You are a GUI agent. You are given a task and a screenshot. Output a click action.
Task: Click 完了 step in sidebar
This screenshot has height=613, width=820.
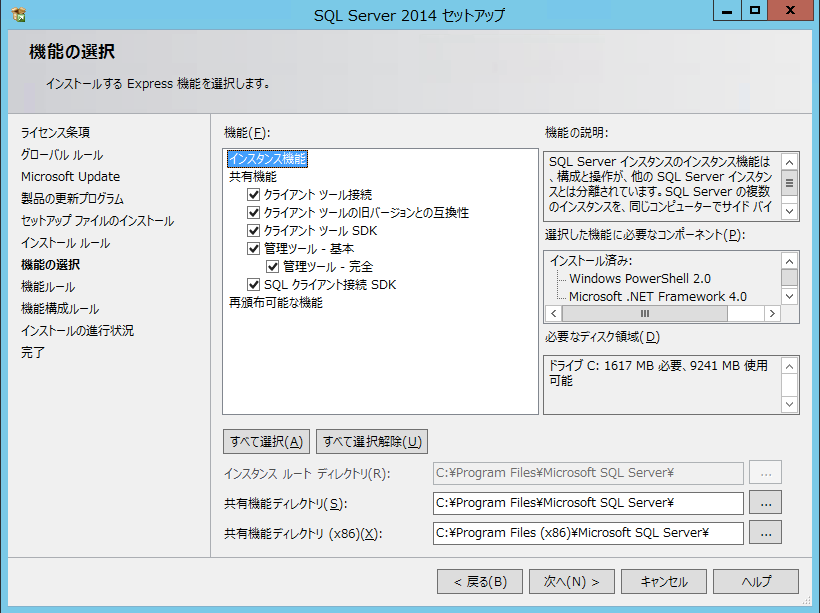point(32,353)
